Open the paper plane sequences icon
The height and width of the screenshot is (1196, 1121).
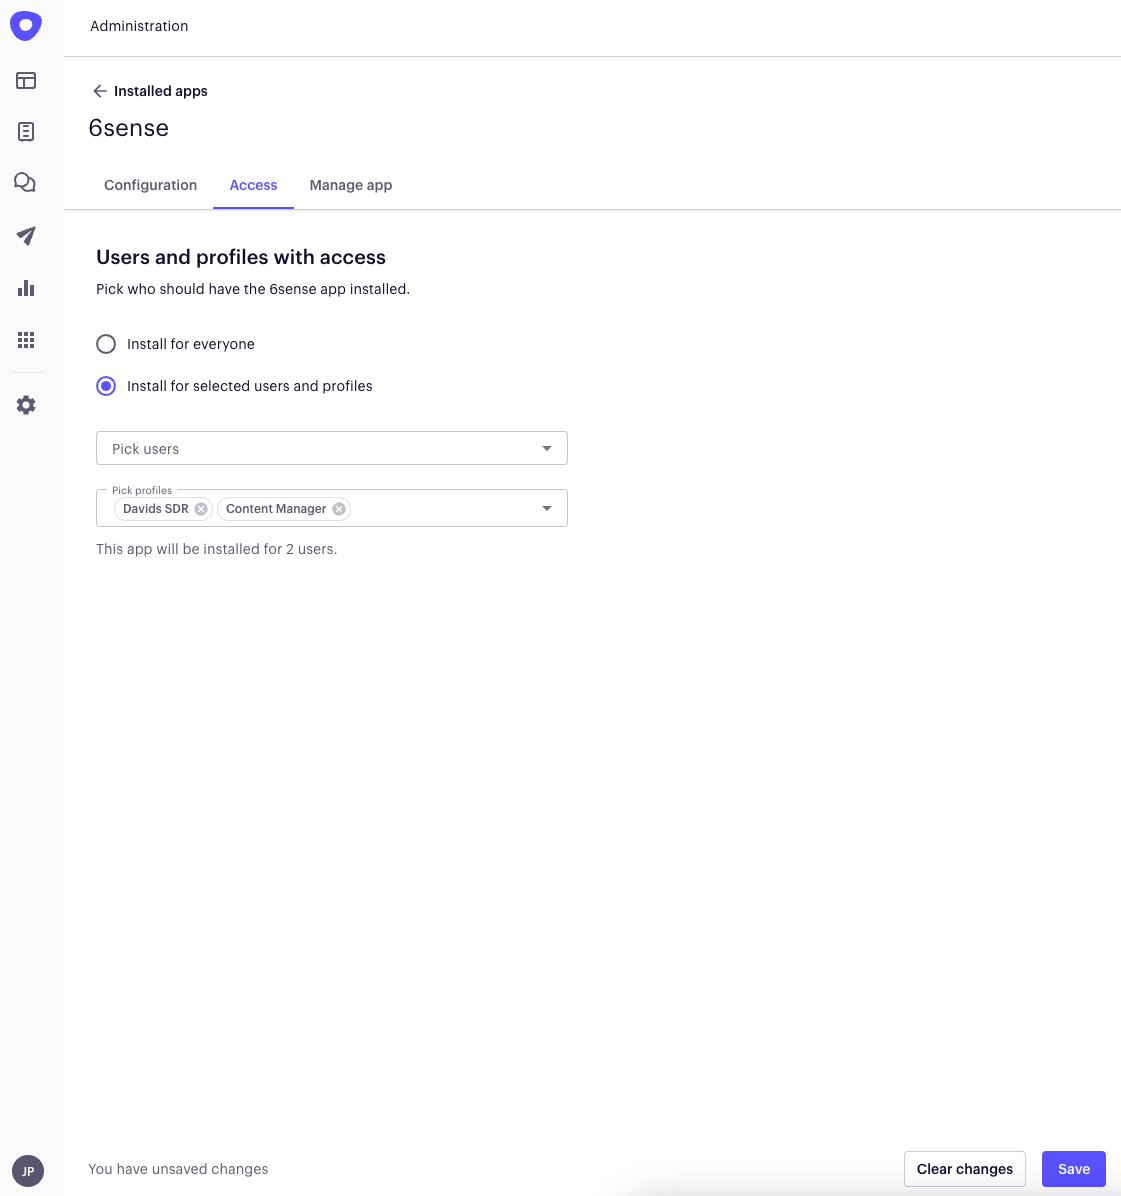point(26,236)
